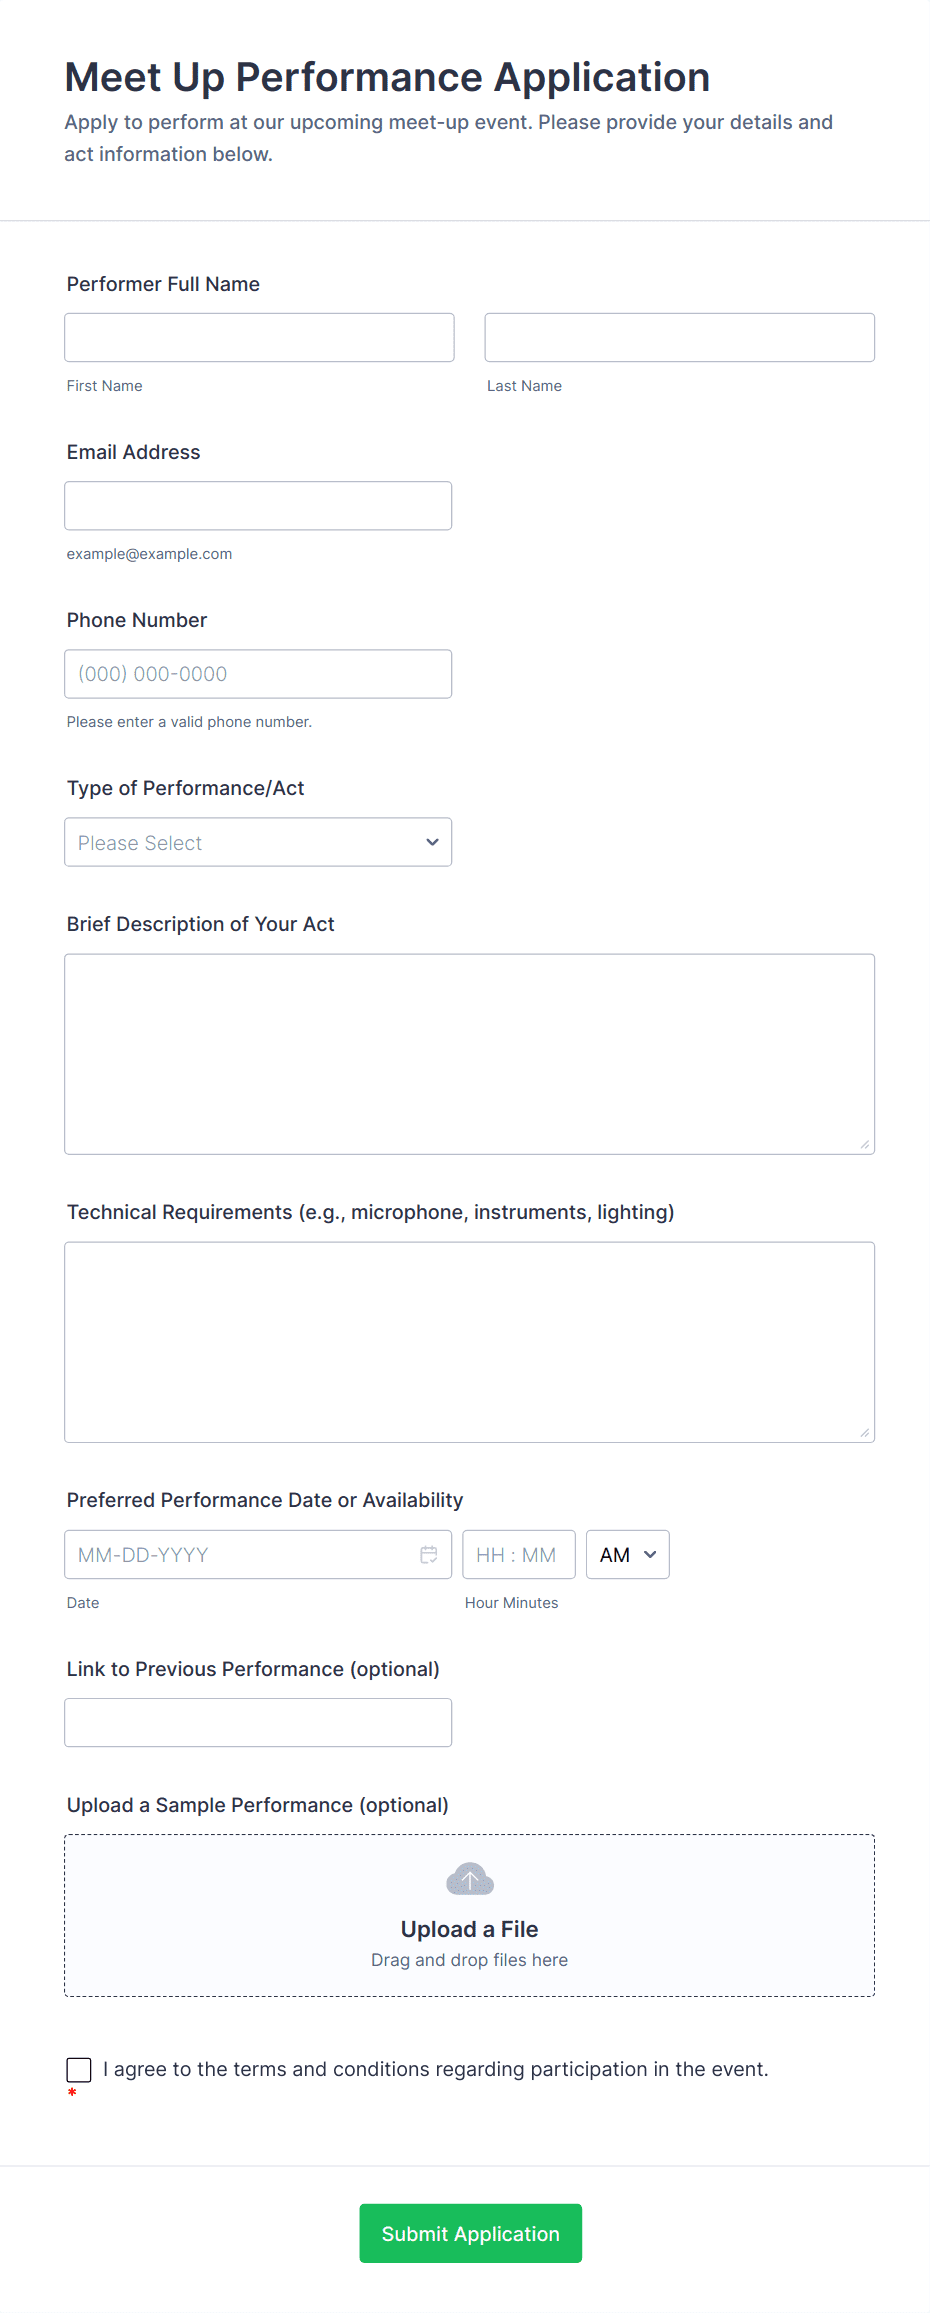Open the AM/PM selector
The height and width of the screenshot is (2313, 930).
(x=627, y=1555)
